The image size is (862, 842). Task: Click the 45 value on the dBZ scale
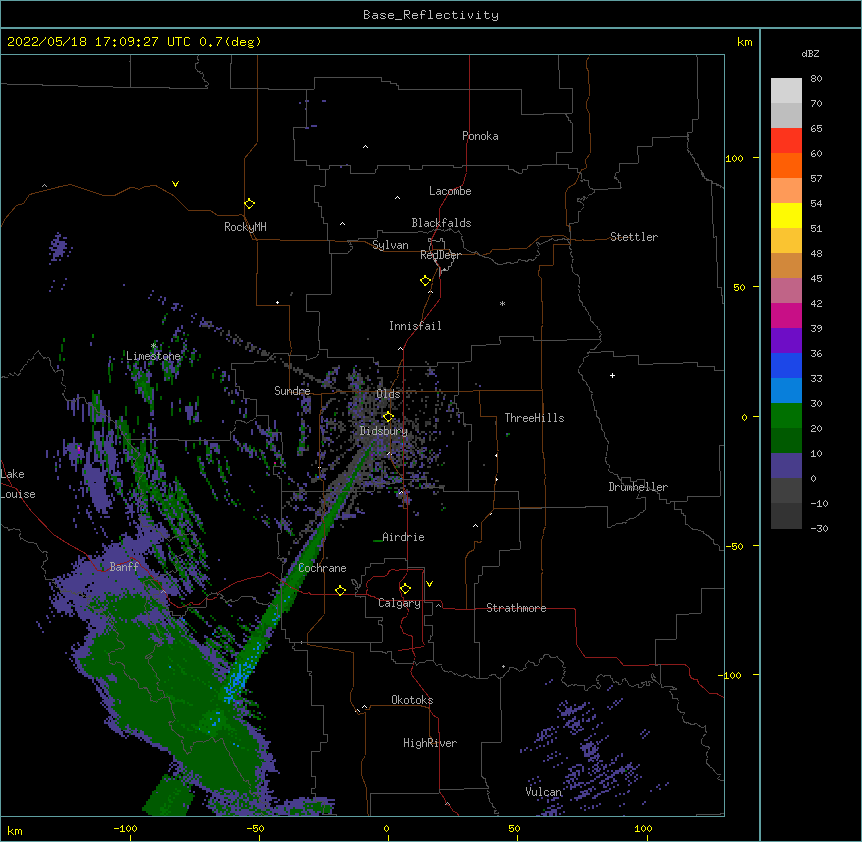point(816,278)
